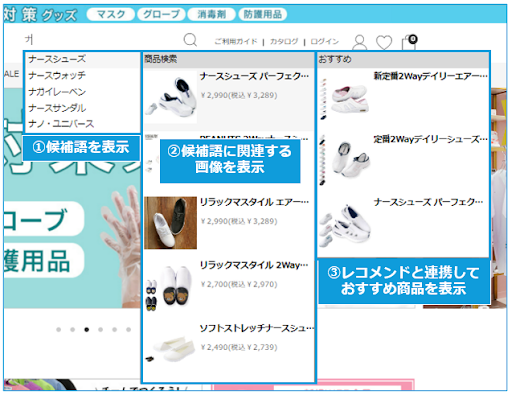Open リラックマスタイル 2Way product title
The height and width of the screenshot is (395, 512).
(x=254, y=265)
